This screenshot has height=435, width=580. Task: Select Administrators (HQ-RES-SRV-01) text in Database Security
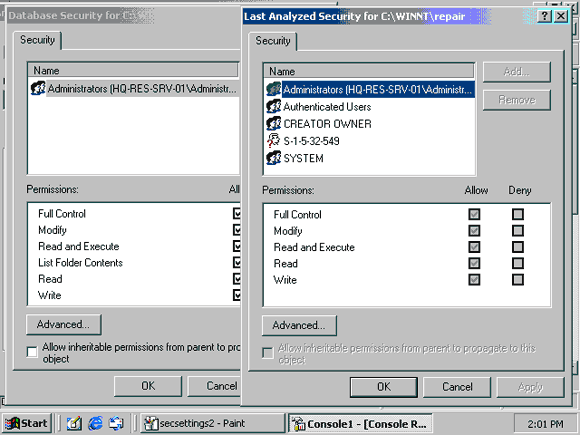[x=142, y=89]
